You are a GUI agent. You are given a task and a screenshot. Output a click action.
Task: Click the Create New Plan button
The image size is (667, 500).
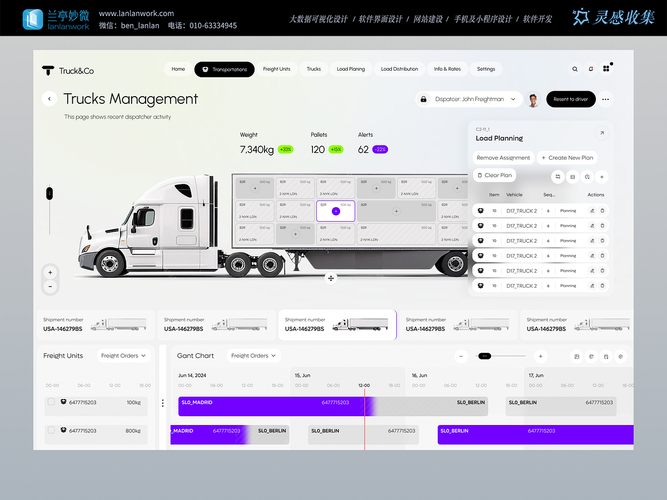click(567, 158)
